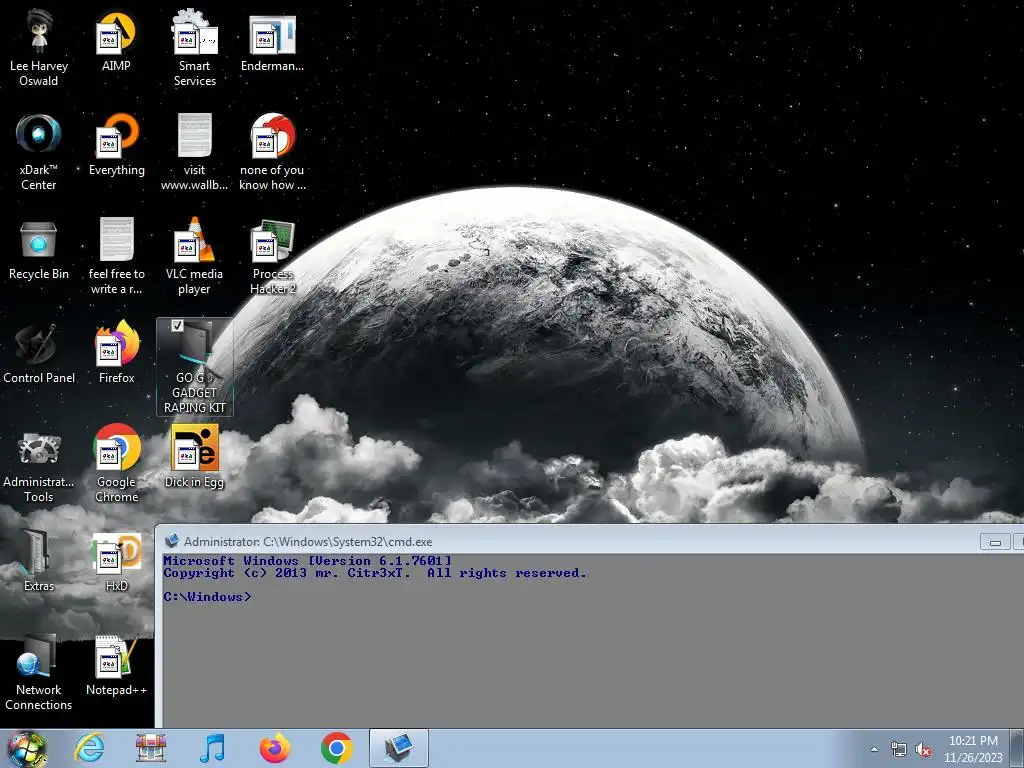
Task: Select the Google Chrome desktop shortcut
Action: (x=116, y=464)
